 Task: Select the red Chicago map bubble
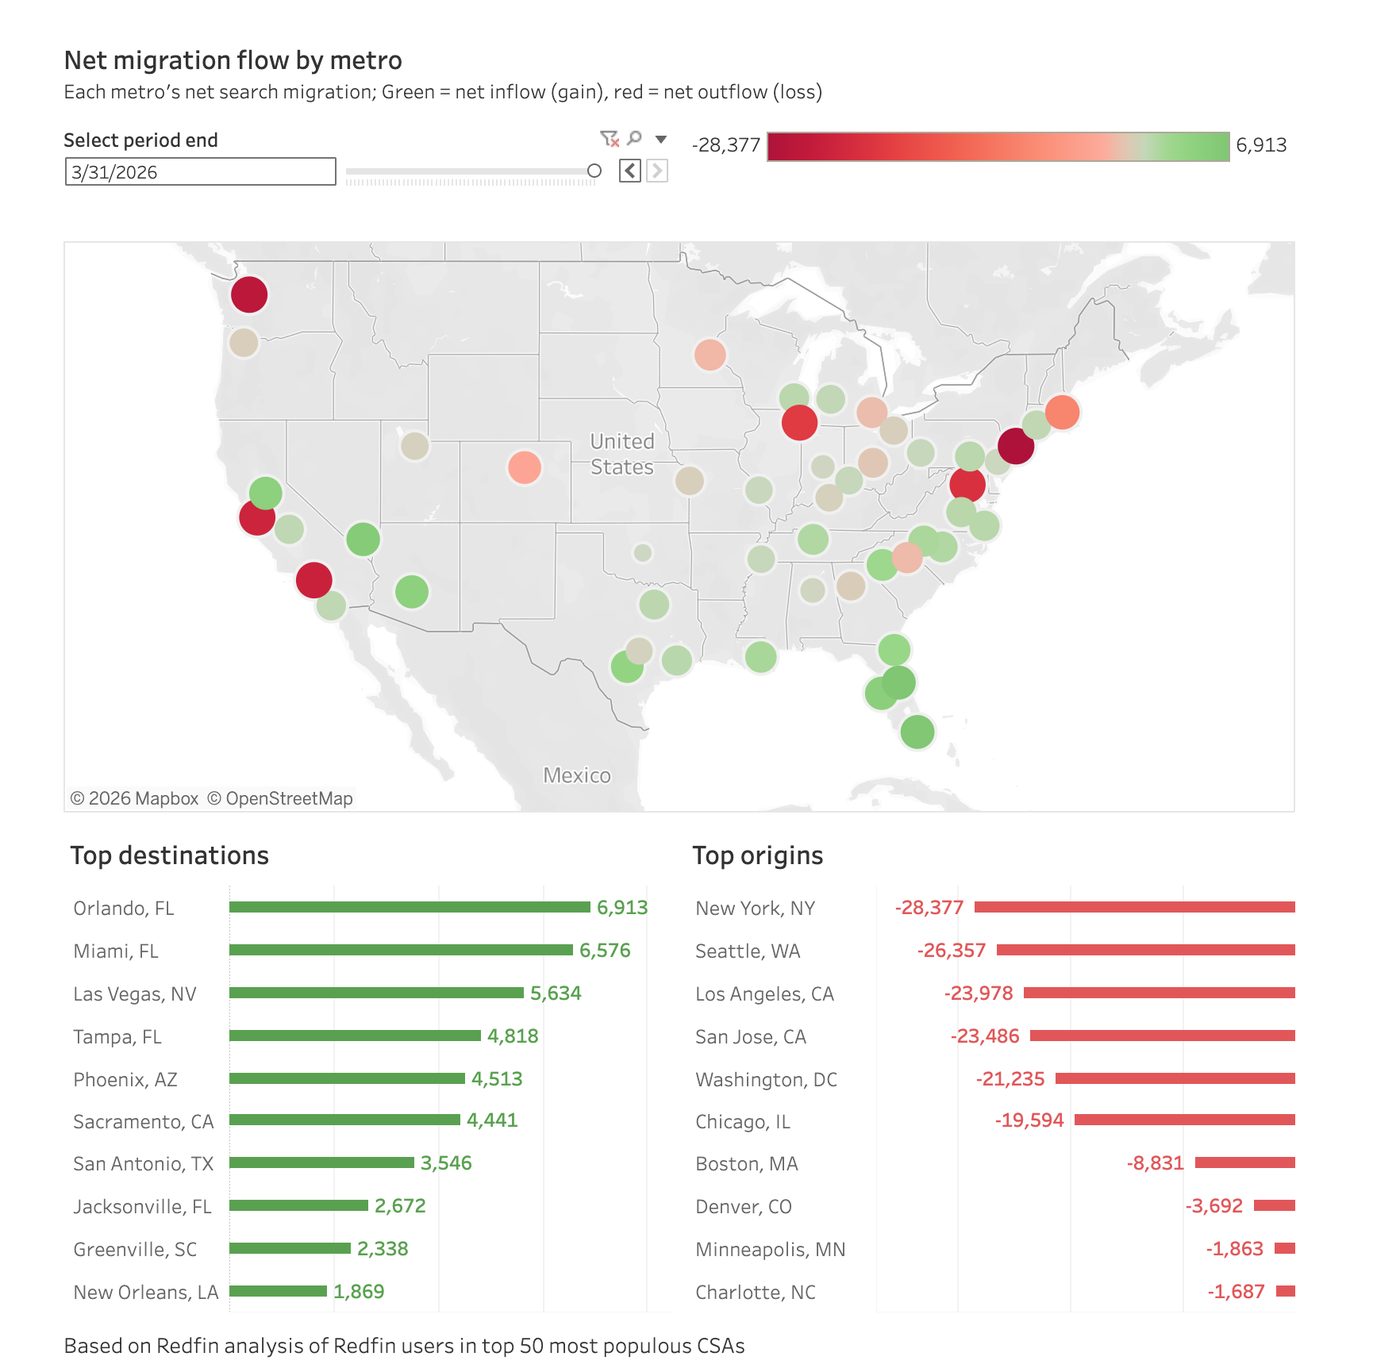799,423
